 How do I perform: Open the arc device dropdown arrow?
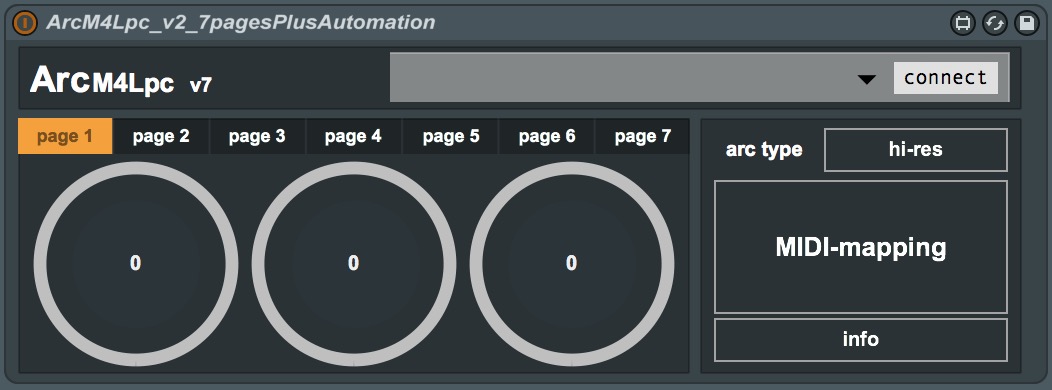point(867,80)
